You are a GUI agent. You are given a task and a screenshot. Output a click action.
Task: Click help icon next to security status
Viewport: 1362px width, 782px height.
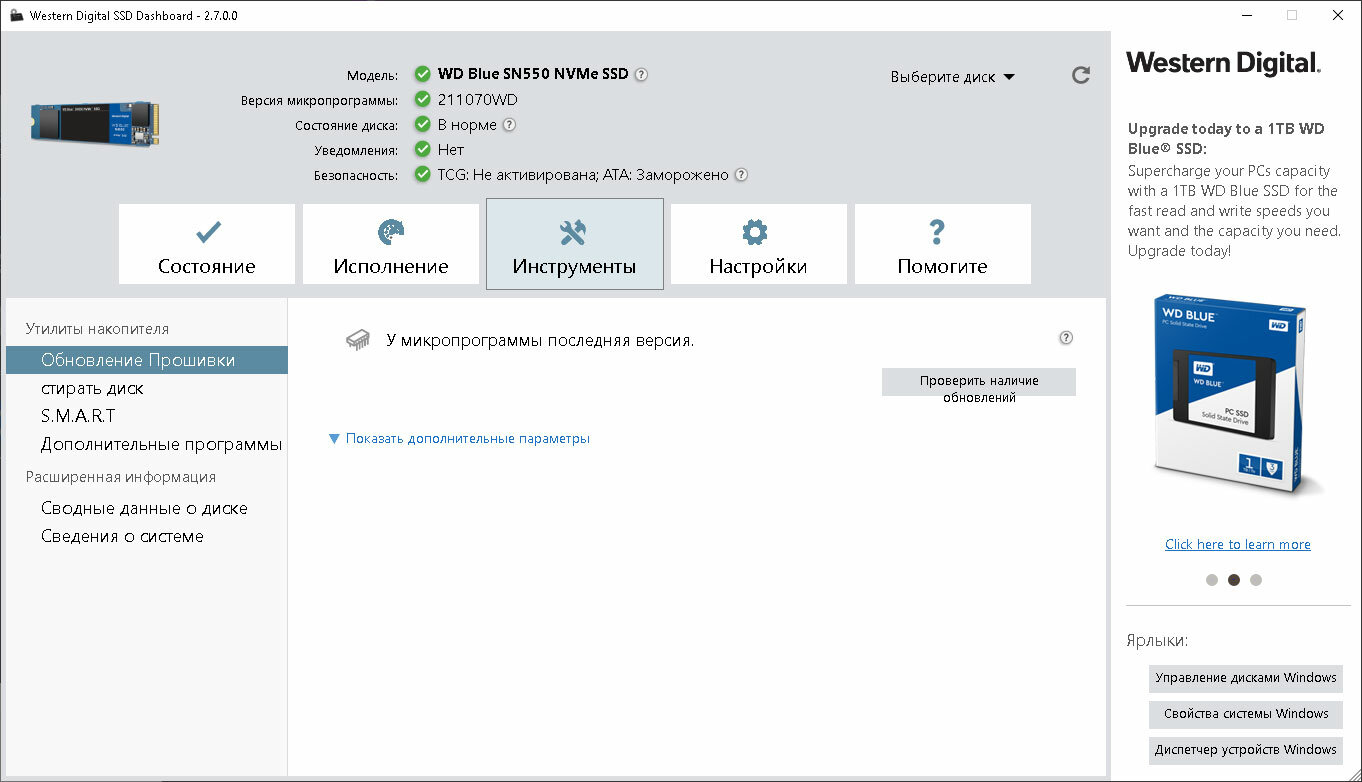pos(741,175)
